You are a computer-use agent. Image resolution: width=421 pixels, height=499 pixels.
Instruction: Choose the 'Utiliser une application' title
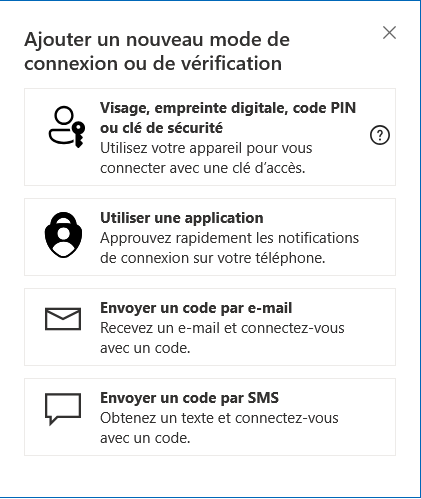182,218
